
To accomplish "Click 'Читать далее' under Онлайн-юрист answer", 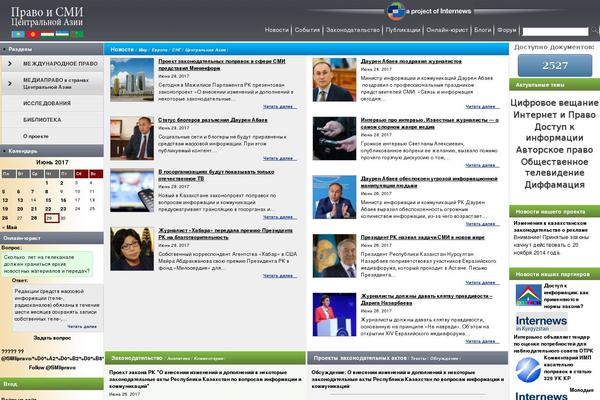I will (x=82, y=327).
